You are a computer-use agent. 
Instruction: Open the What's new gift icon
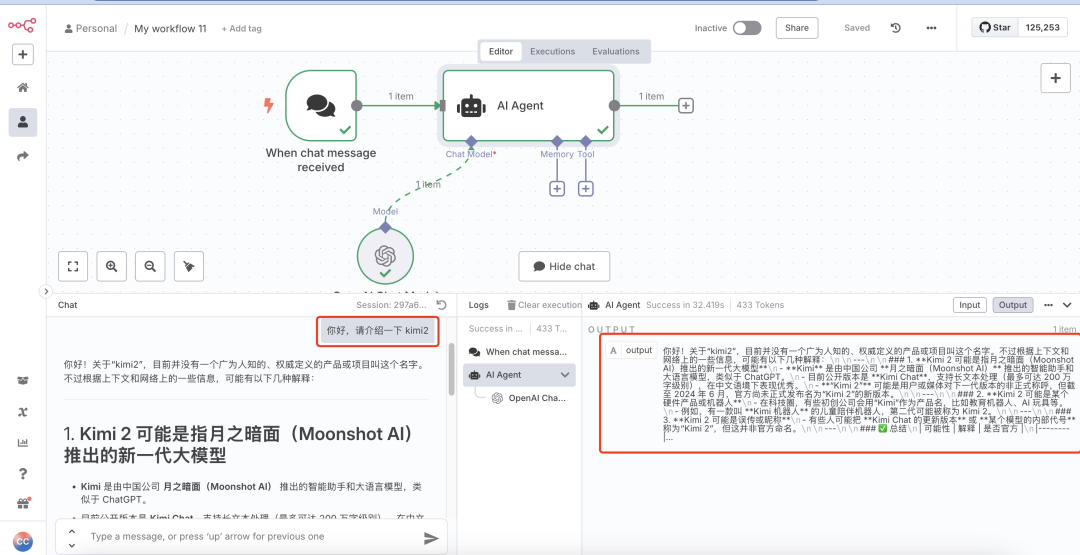[23, 503]
